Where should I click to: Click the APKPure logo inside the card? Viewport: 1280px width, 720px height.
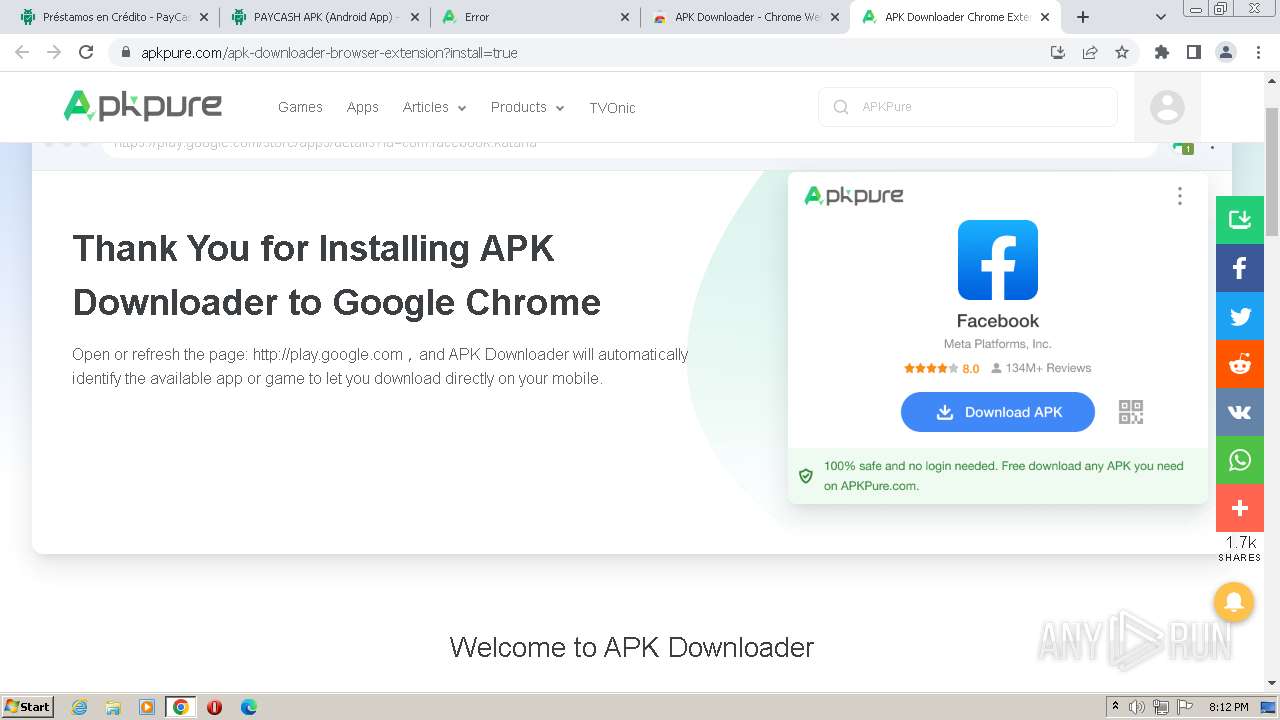pyautogui.click(x=854, y=196)
